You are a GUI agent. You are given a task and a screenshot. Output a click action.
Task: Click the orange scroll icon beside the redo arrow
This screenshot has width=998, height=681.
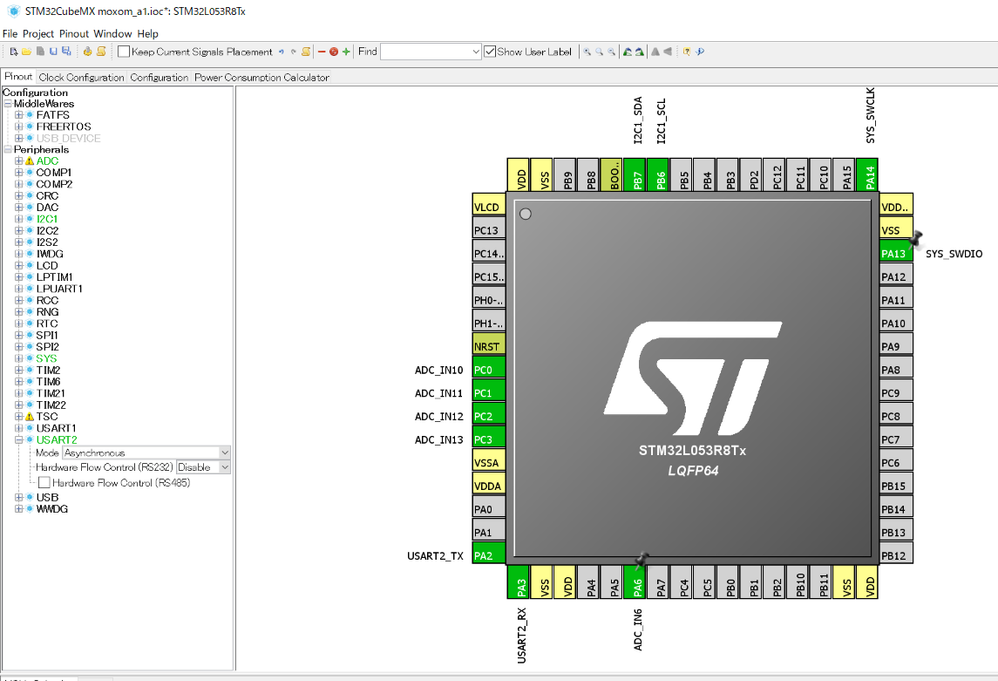306,52
